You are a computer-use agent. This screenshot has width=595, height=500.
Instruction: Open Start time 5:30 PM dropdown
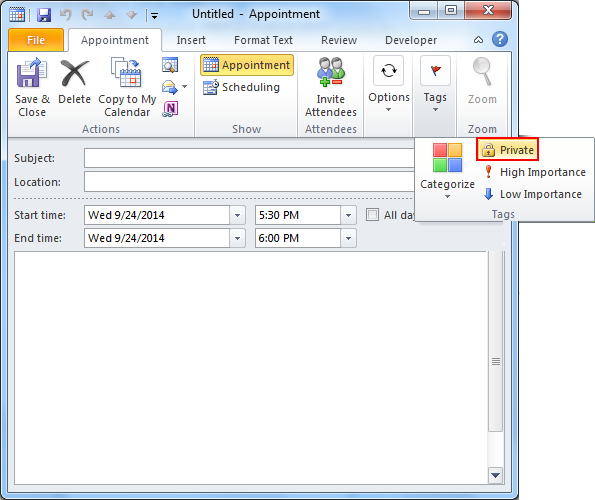click(x=348, y=215)
